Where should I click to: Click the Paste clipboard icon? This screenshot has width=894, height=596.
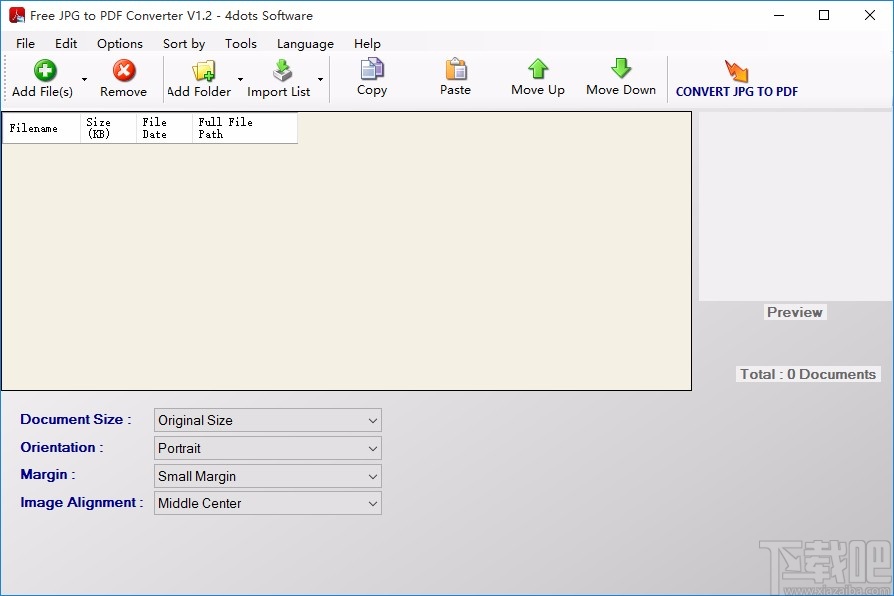point(456,68)
